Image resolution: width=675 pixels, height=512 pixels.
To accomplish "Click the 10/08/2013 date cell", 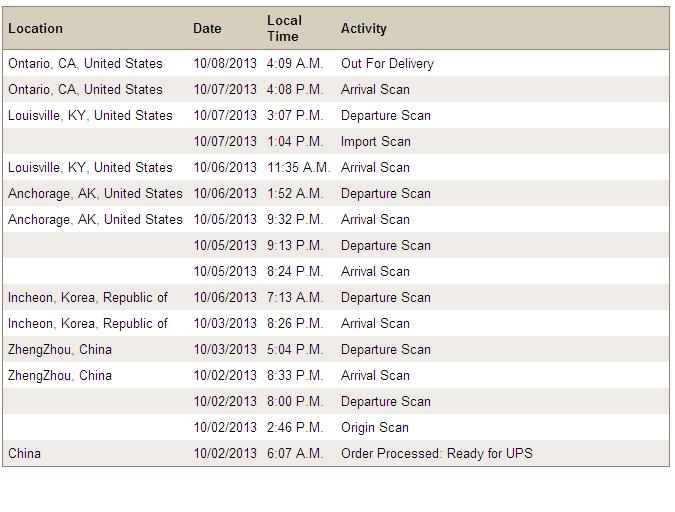I will coord(225,64).
